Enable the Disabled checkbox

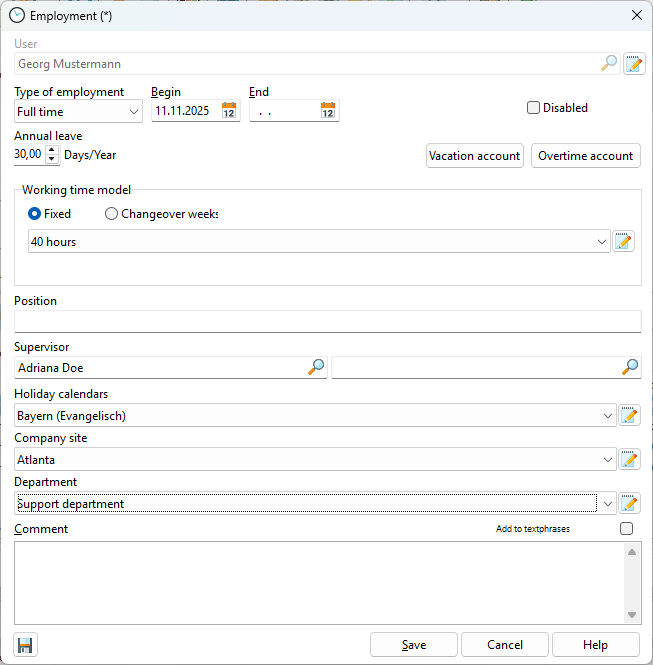[533, 108]
